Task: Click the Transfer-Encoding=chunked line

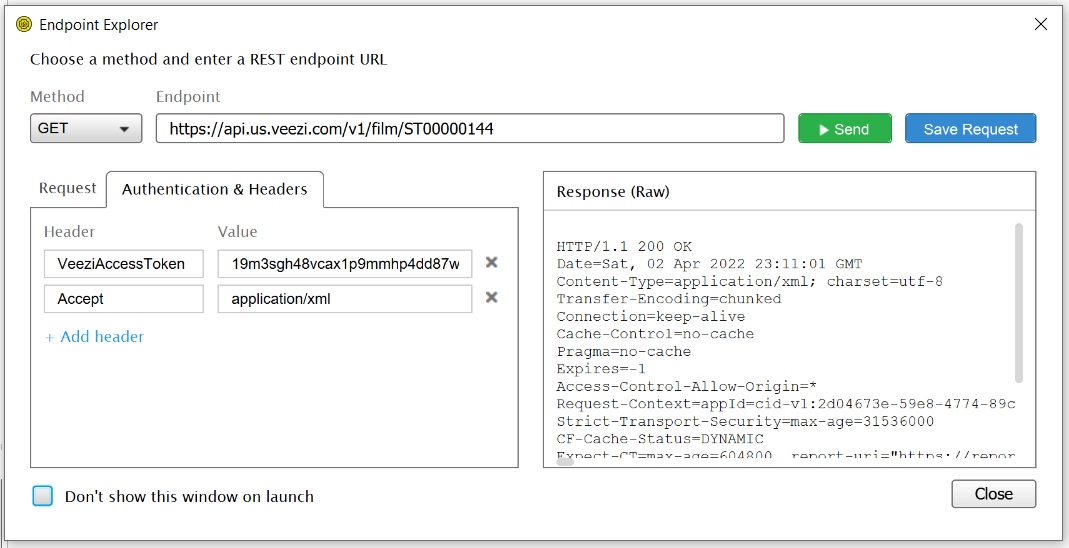Action: 669,299
